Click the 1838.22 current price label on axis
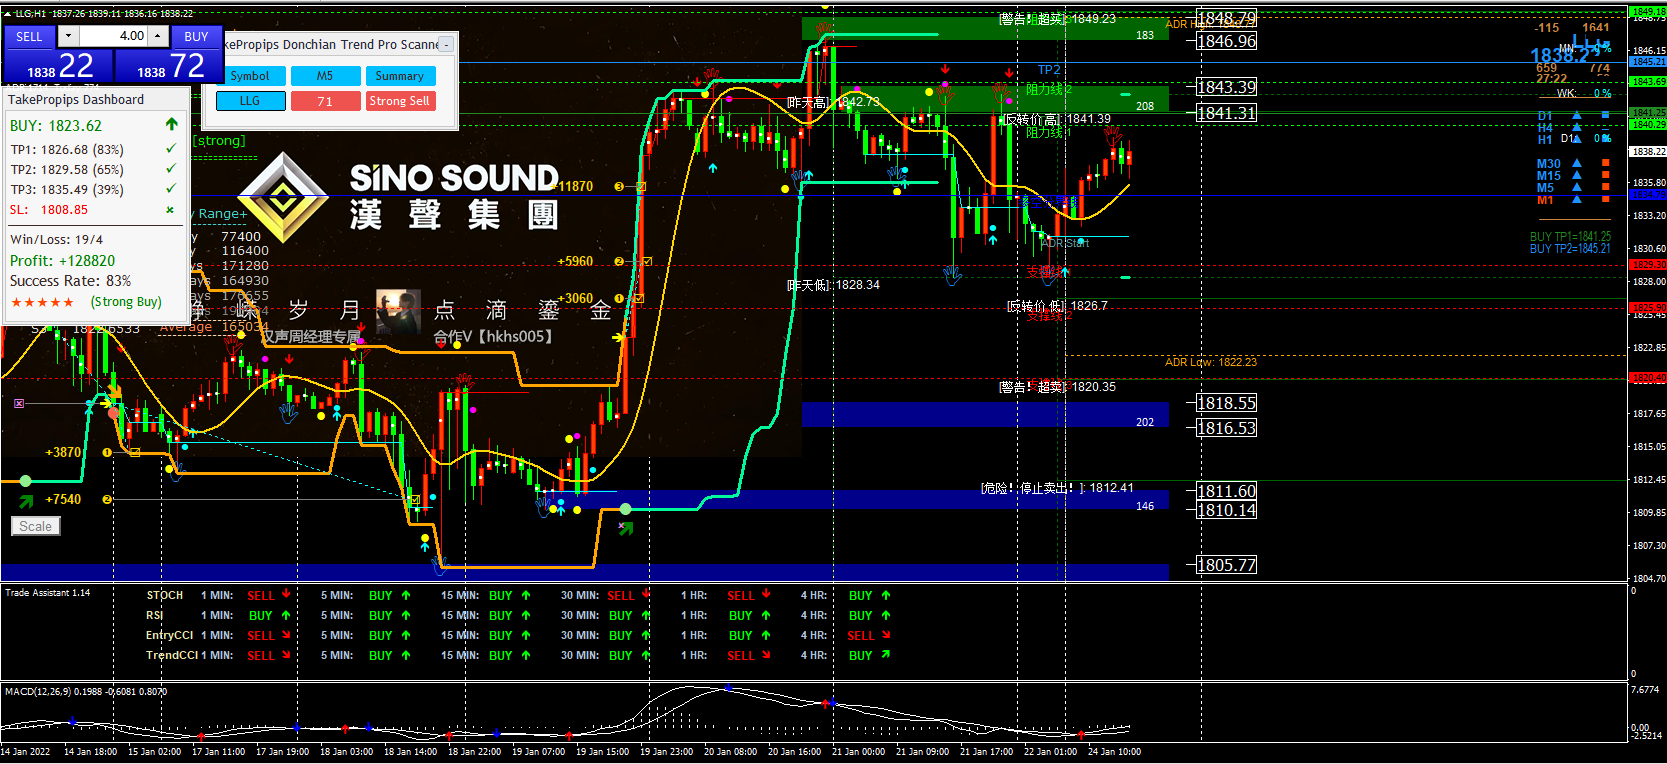Screen dimensions: 1667x764 [x=1648, y=152]
